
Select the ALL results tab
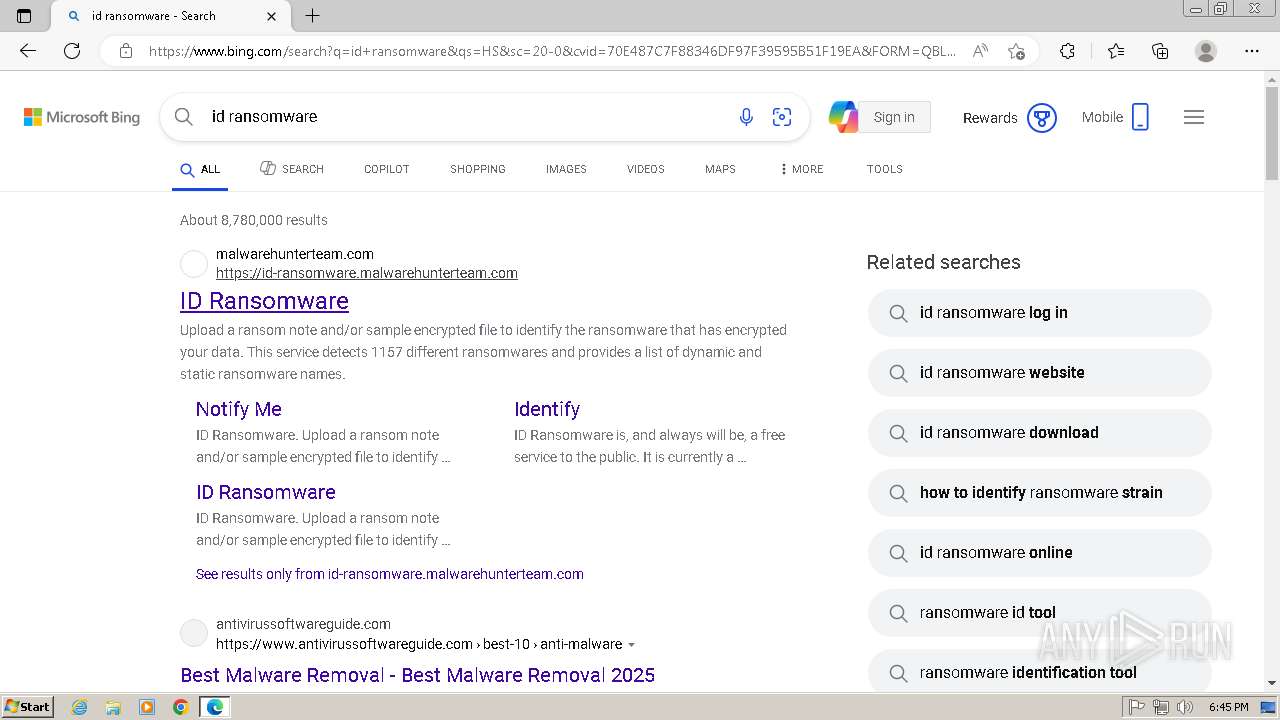200,169
